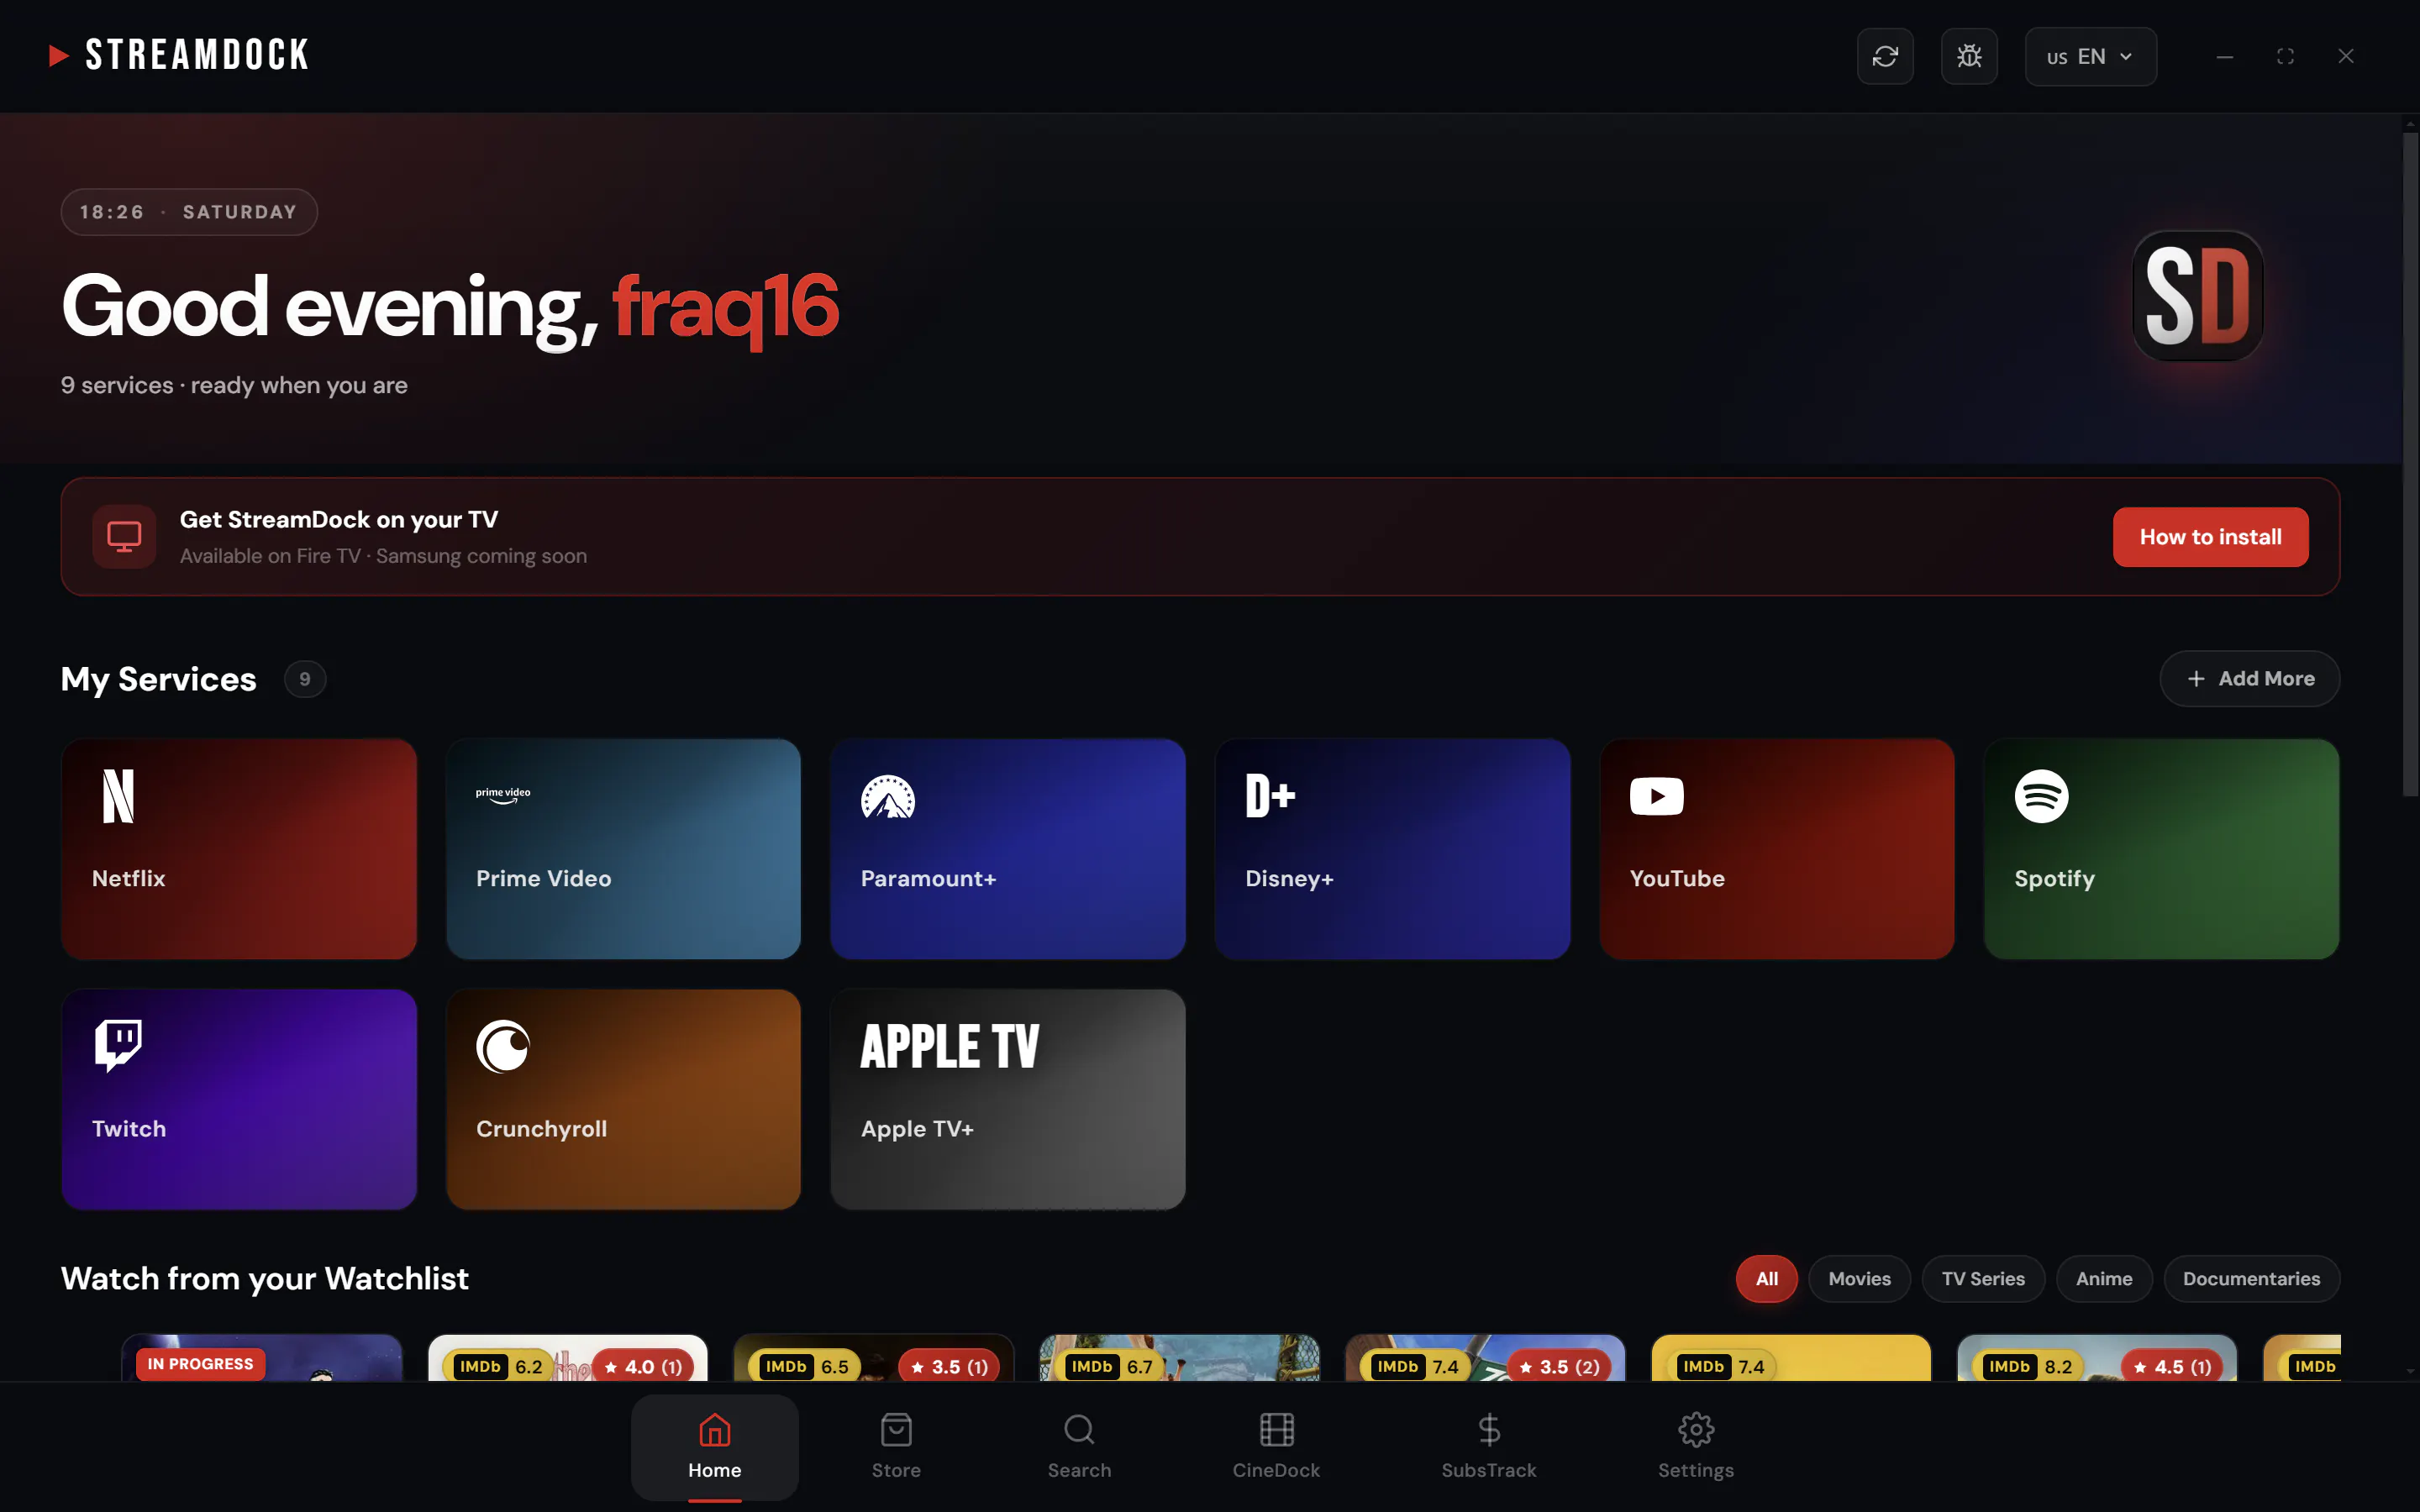Image resolution: width=2420 pixels, height=1512 pixels.
Task: Go to the Home tab
Action: coord(715,1447)
